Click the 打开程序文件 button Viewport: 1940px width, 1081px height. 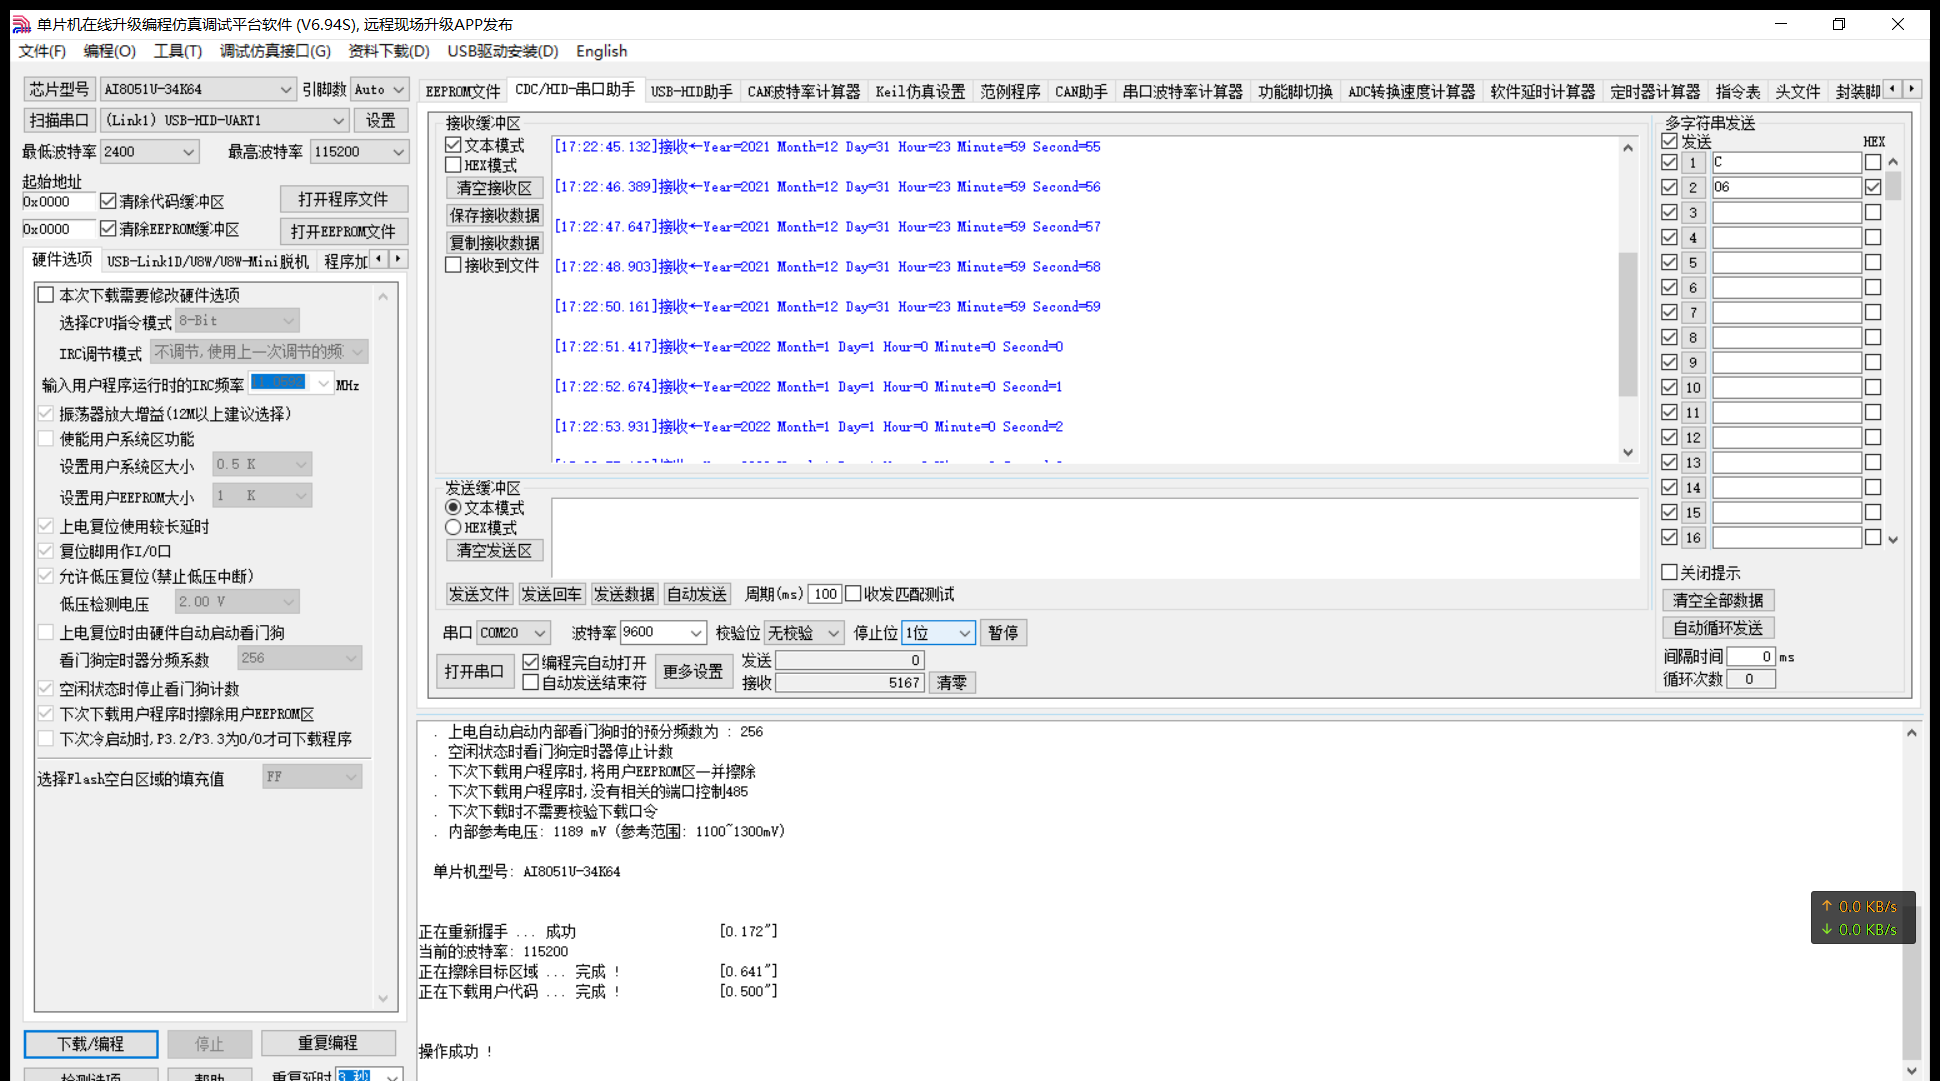point(343,199)
